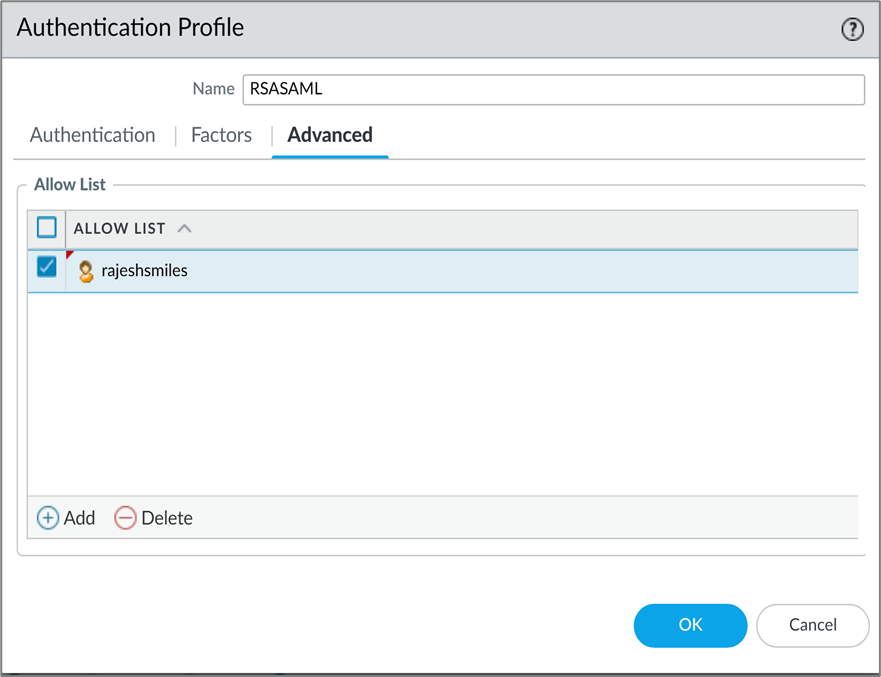Click the user icon beside rajeshsmiles
The image size is (881, 677).
(x=86, y=271)
